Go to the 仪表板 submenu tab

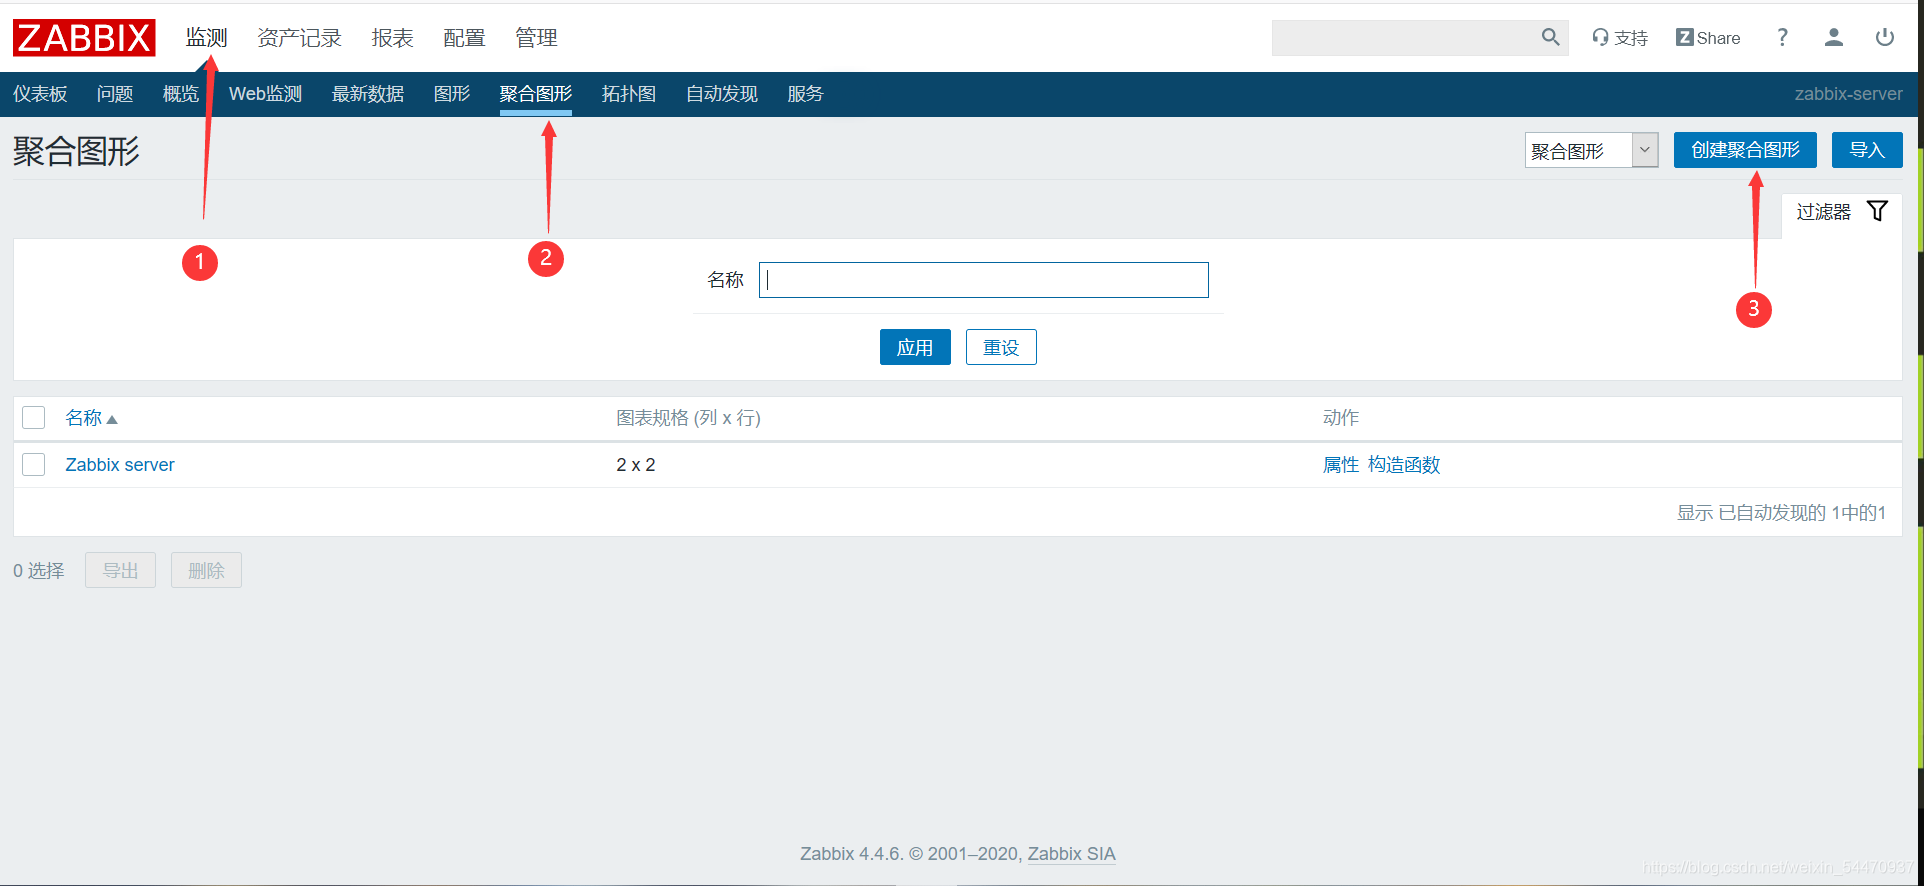[40, 94]
